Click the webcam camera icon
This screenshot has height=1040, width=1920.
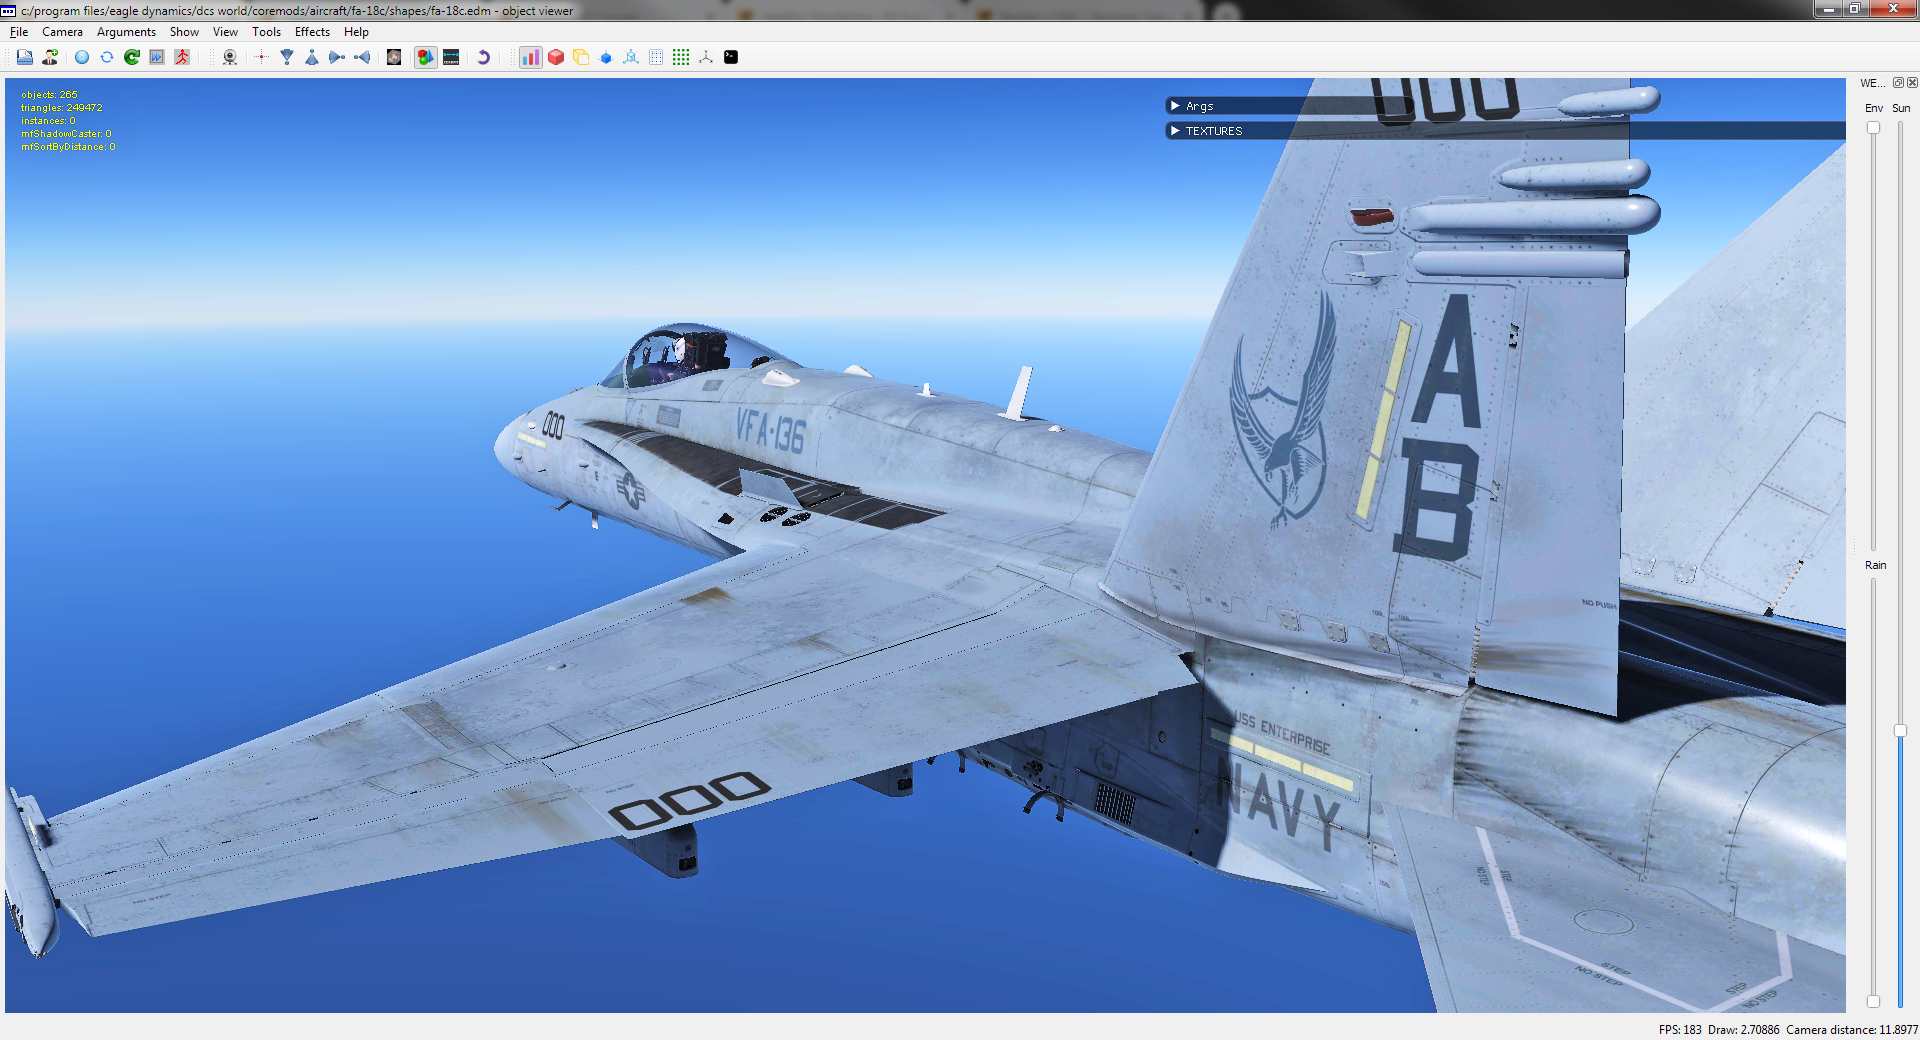(x=230, y=57)
